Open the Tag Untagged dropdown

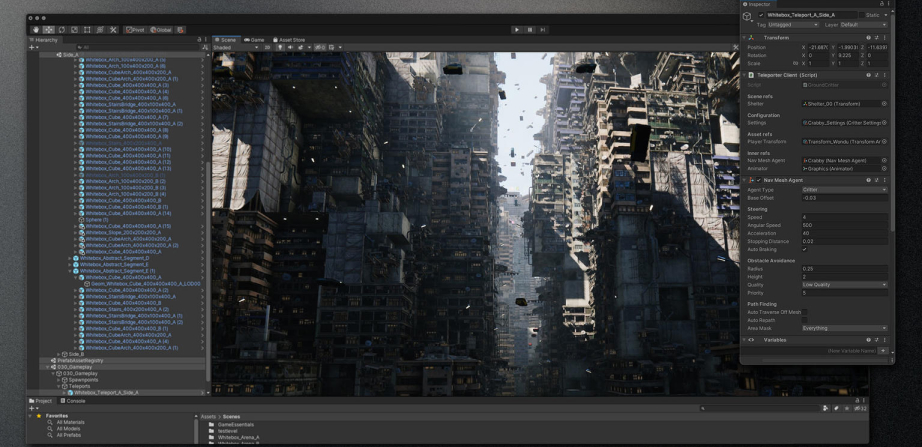pyautogui.click(x=793, y=25)
